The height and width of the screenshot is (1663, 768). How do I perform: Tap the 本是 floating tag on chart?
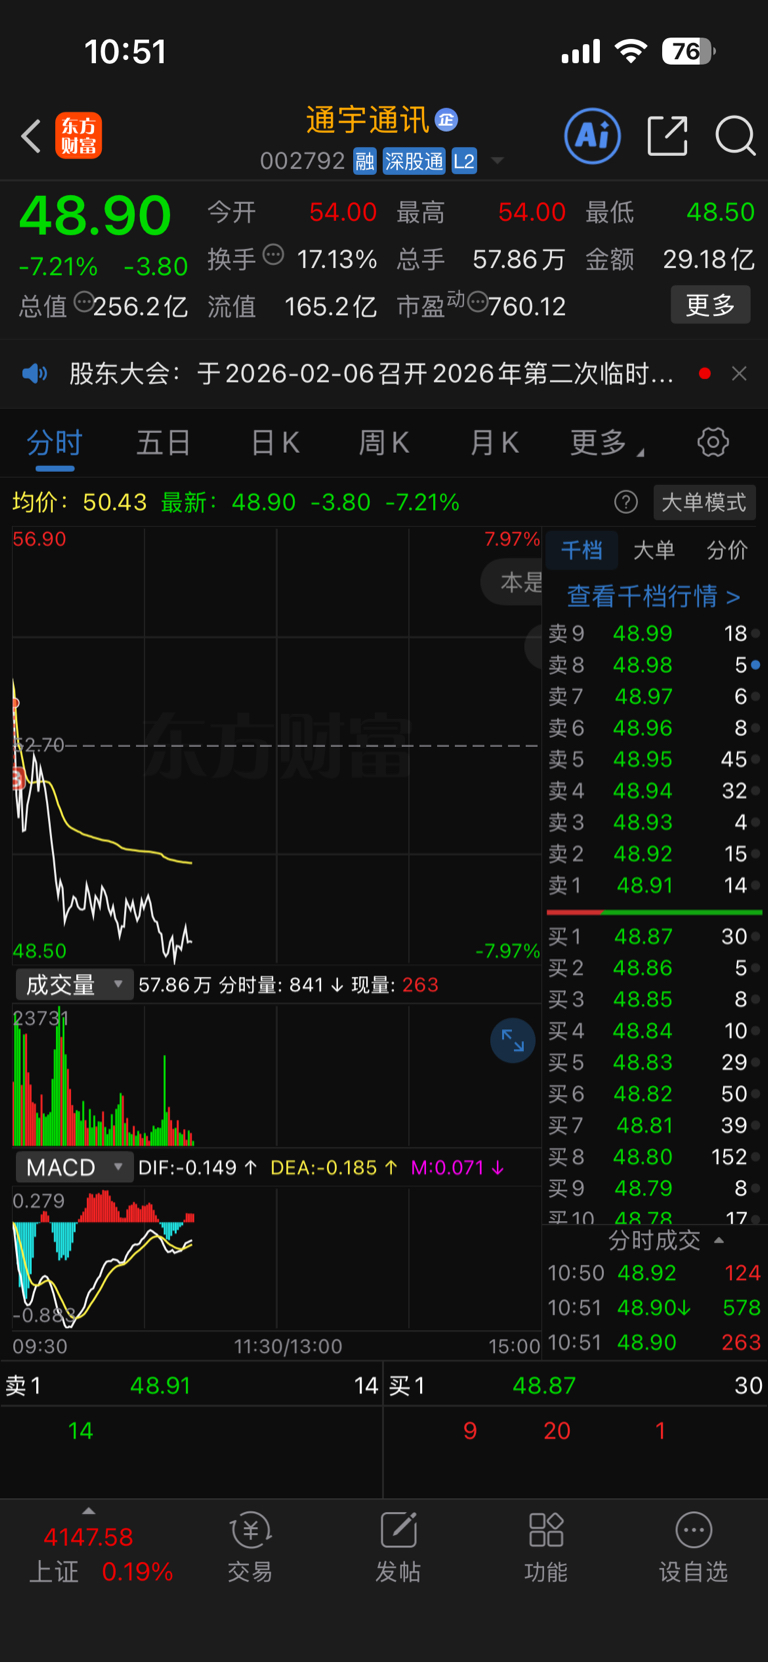point(512,582)
